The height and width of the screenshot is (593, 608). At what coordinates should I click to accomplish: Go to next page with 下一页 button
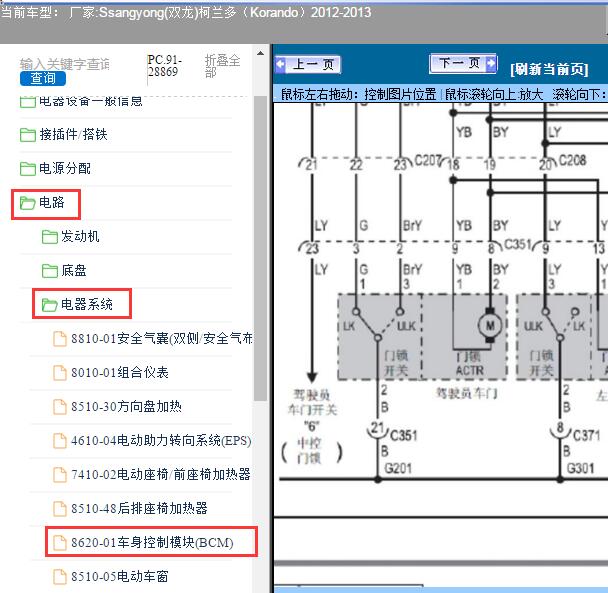(x=463, y=63)
